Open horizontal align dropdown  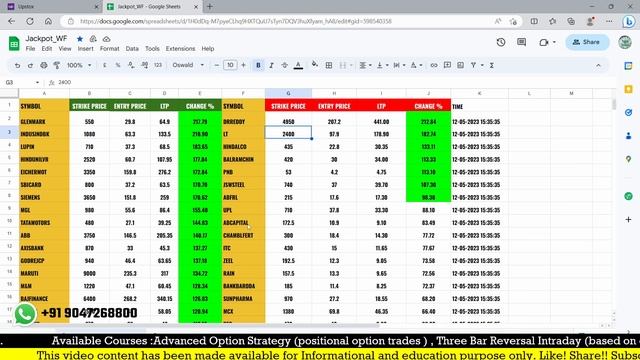click(365, 65)
